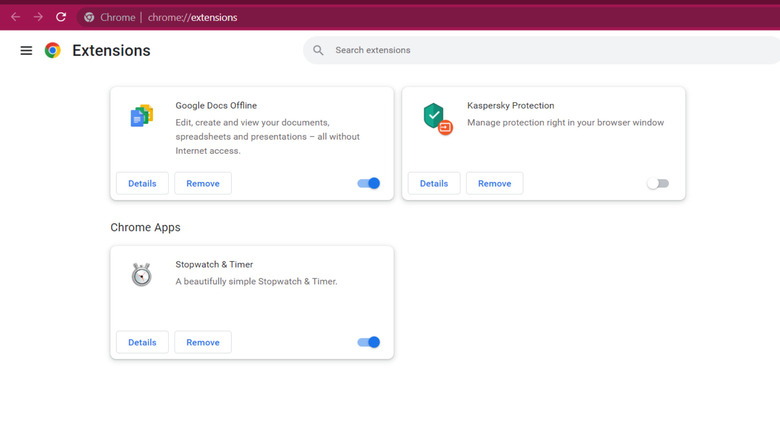Remove the Google Docs Offline extension
This screenshot has height=438, width=780.
(x=203, y=183)
